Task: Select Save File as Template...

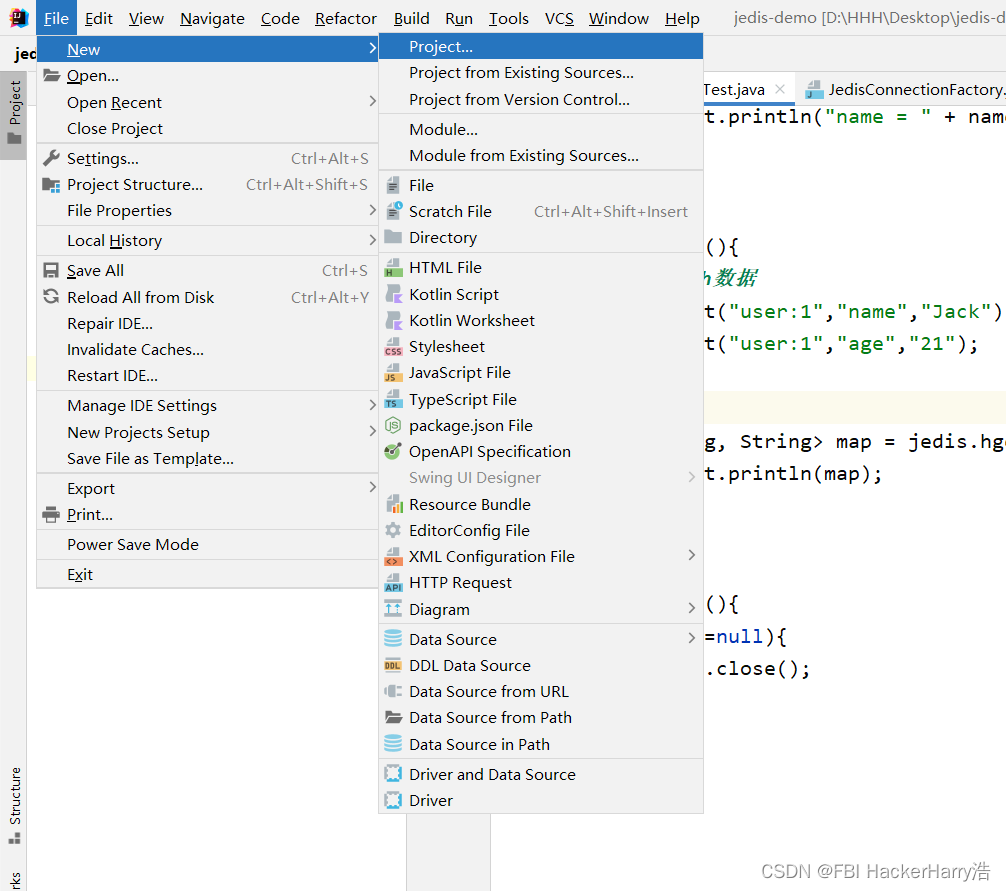Action: [207, 459]
